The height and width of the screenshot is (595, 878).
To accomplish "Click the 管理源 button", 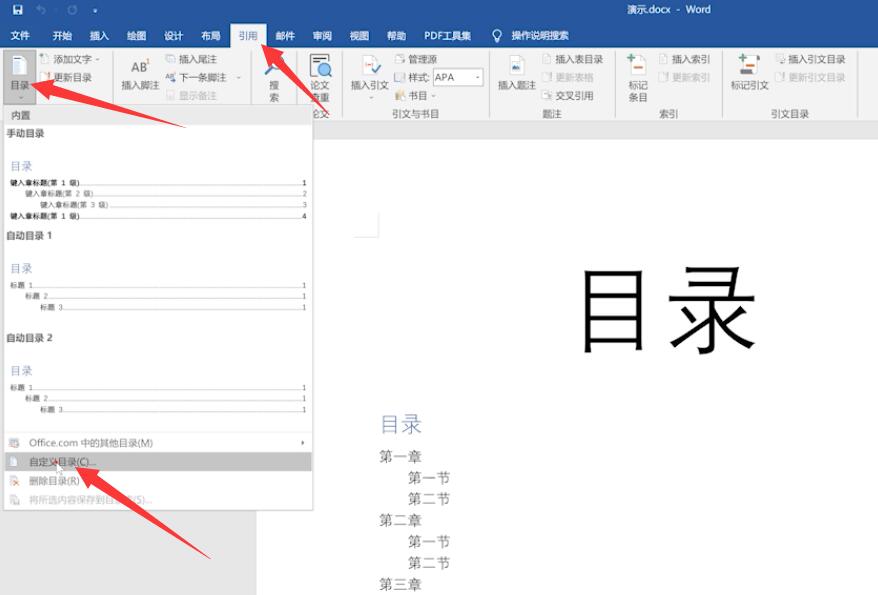I will [x=416, y=59].
